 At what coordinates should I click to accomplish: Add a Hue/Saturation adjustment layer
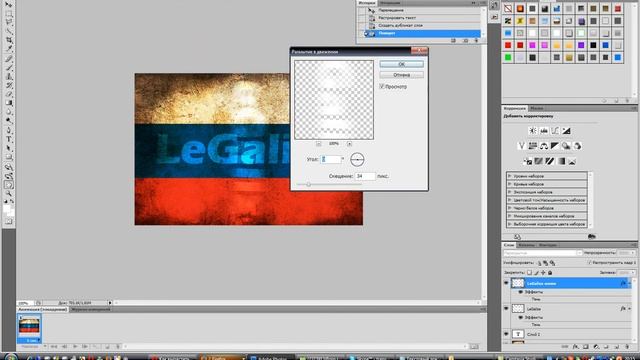click(533, 146)
